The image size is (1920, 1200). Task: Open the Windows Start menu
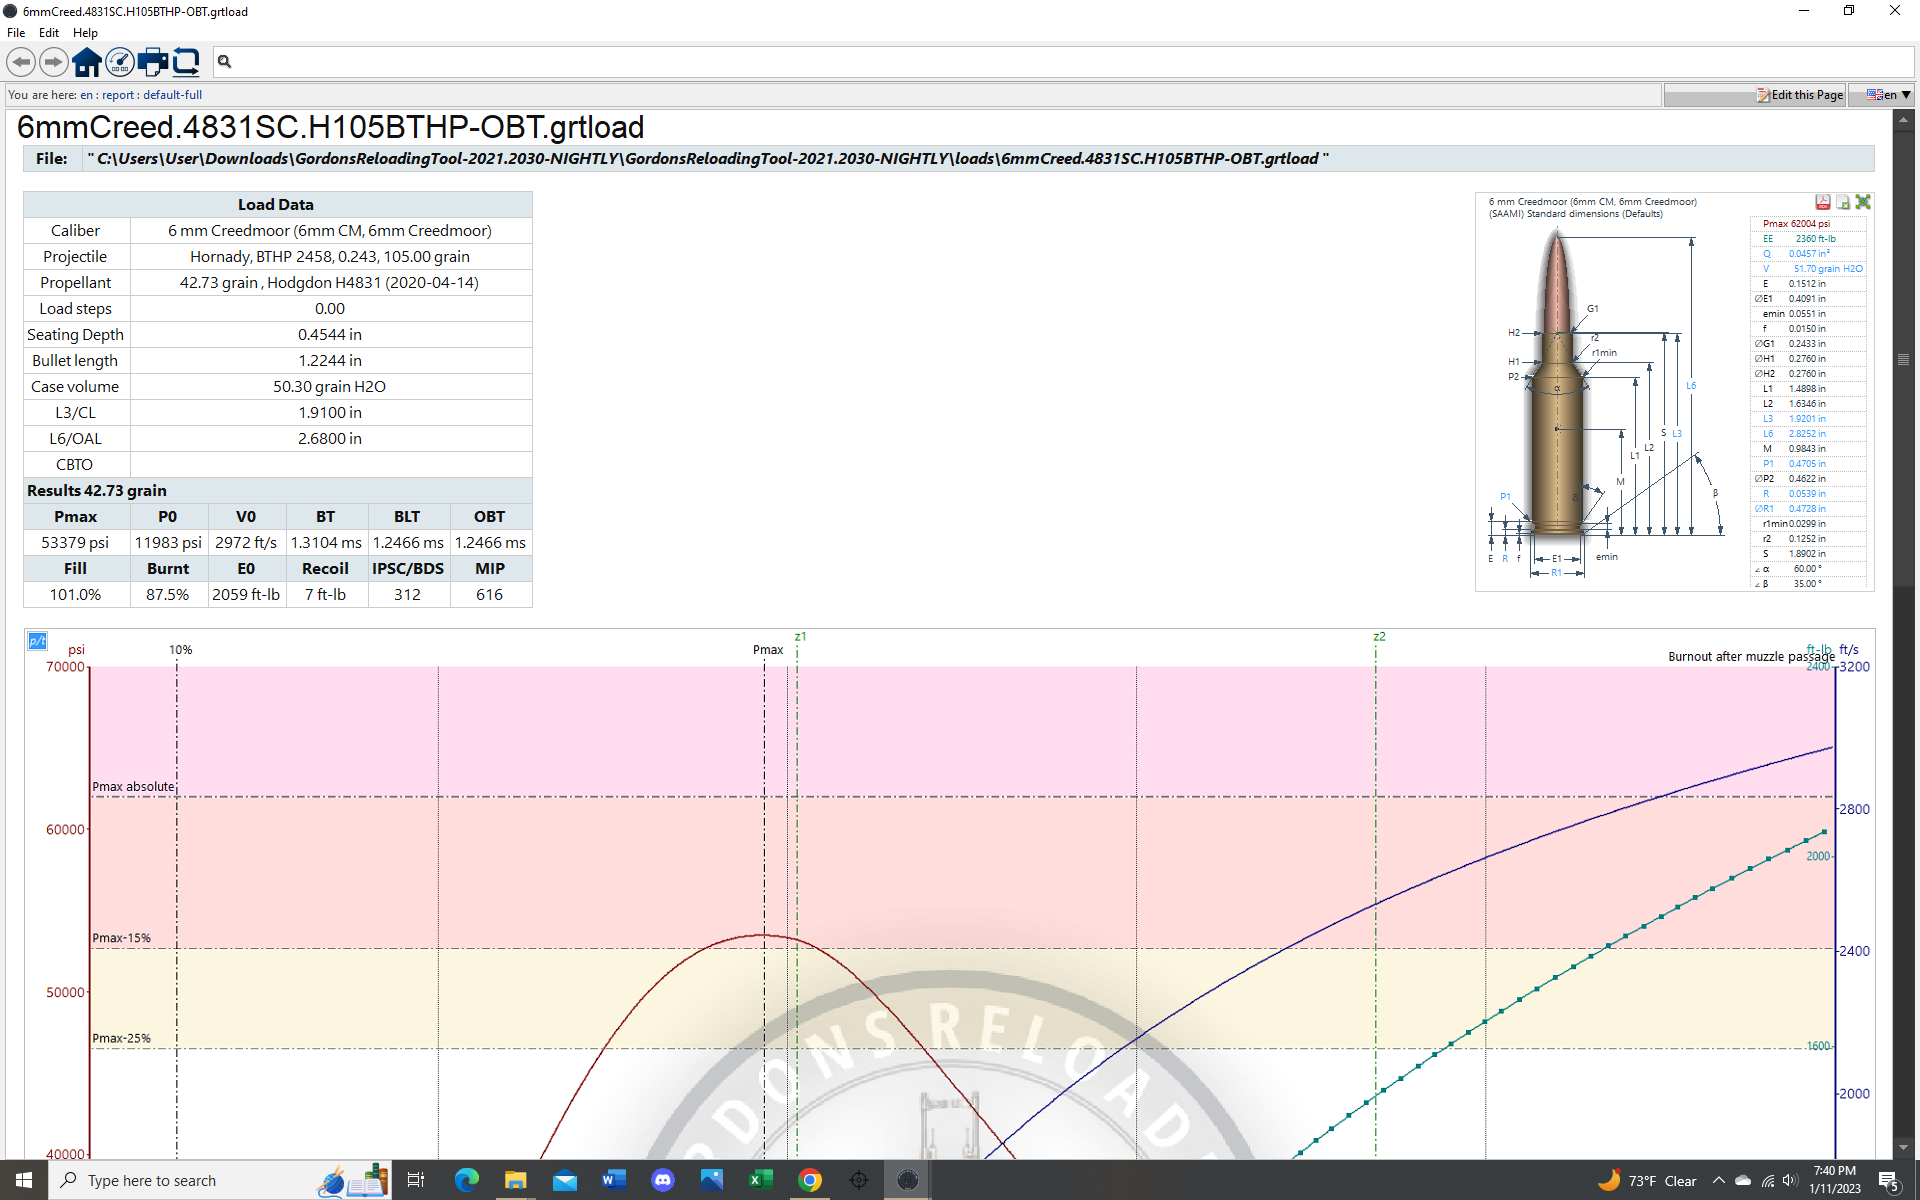[x=24, y=1180]
